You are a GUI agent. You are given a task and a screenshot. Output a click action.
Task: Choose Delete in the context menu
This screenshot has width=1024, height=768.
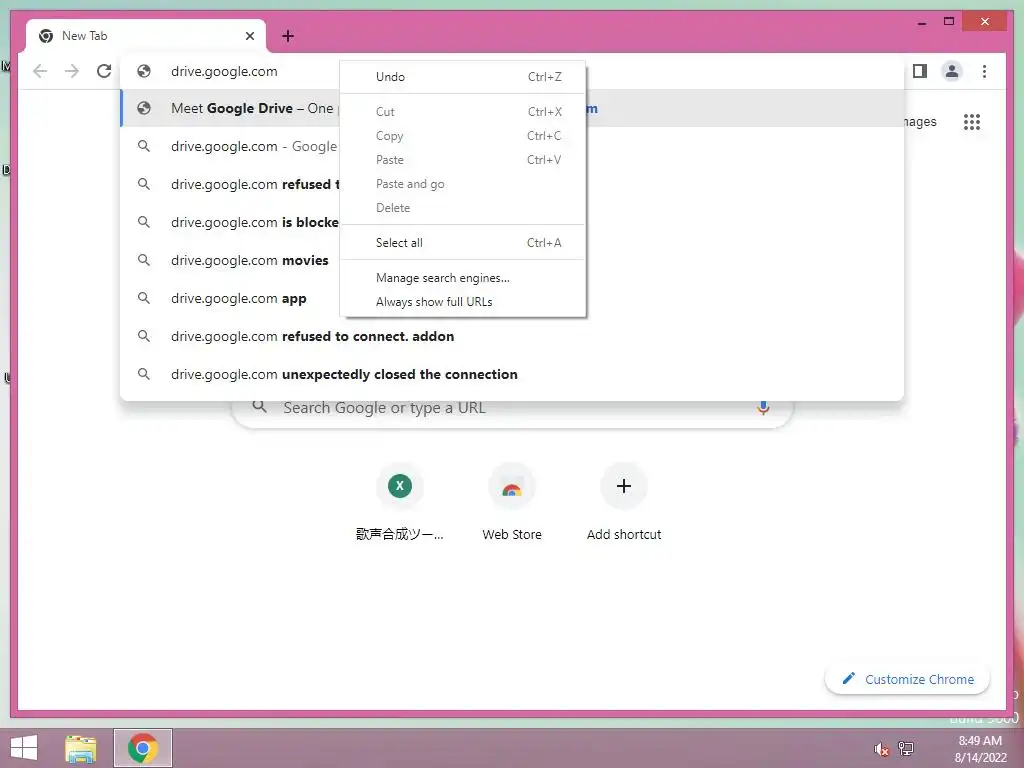pos(462,208)
